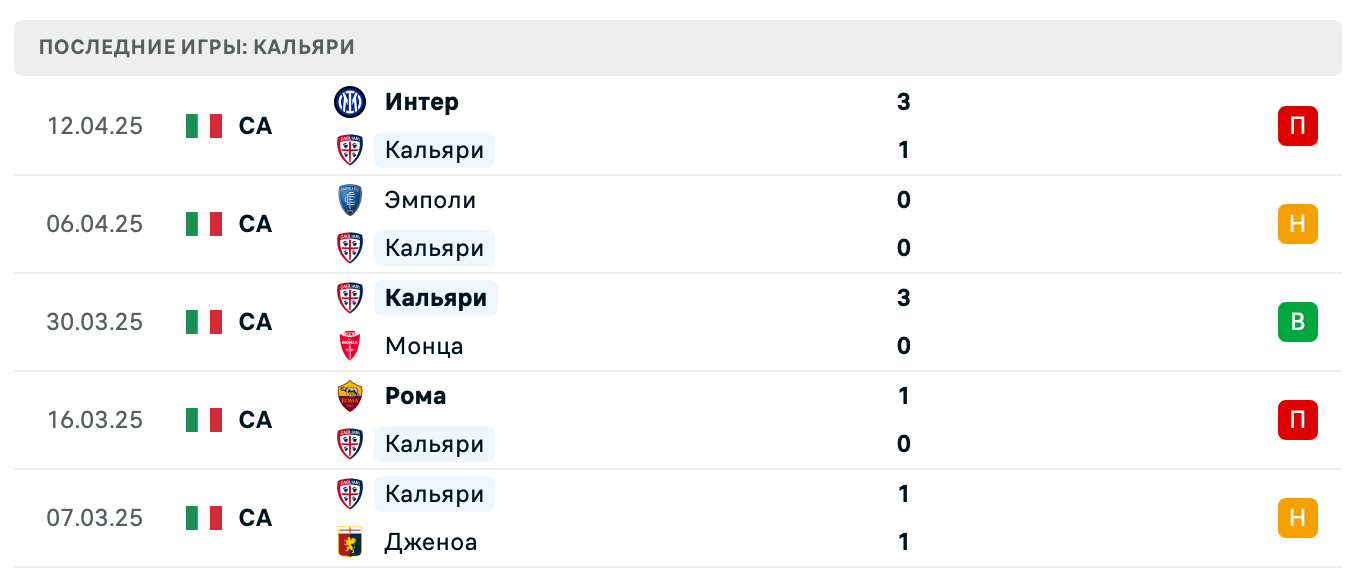Select the Cagliari crest next to Inter

[350, 150]
